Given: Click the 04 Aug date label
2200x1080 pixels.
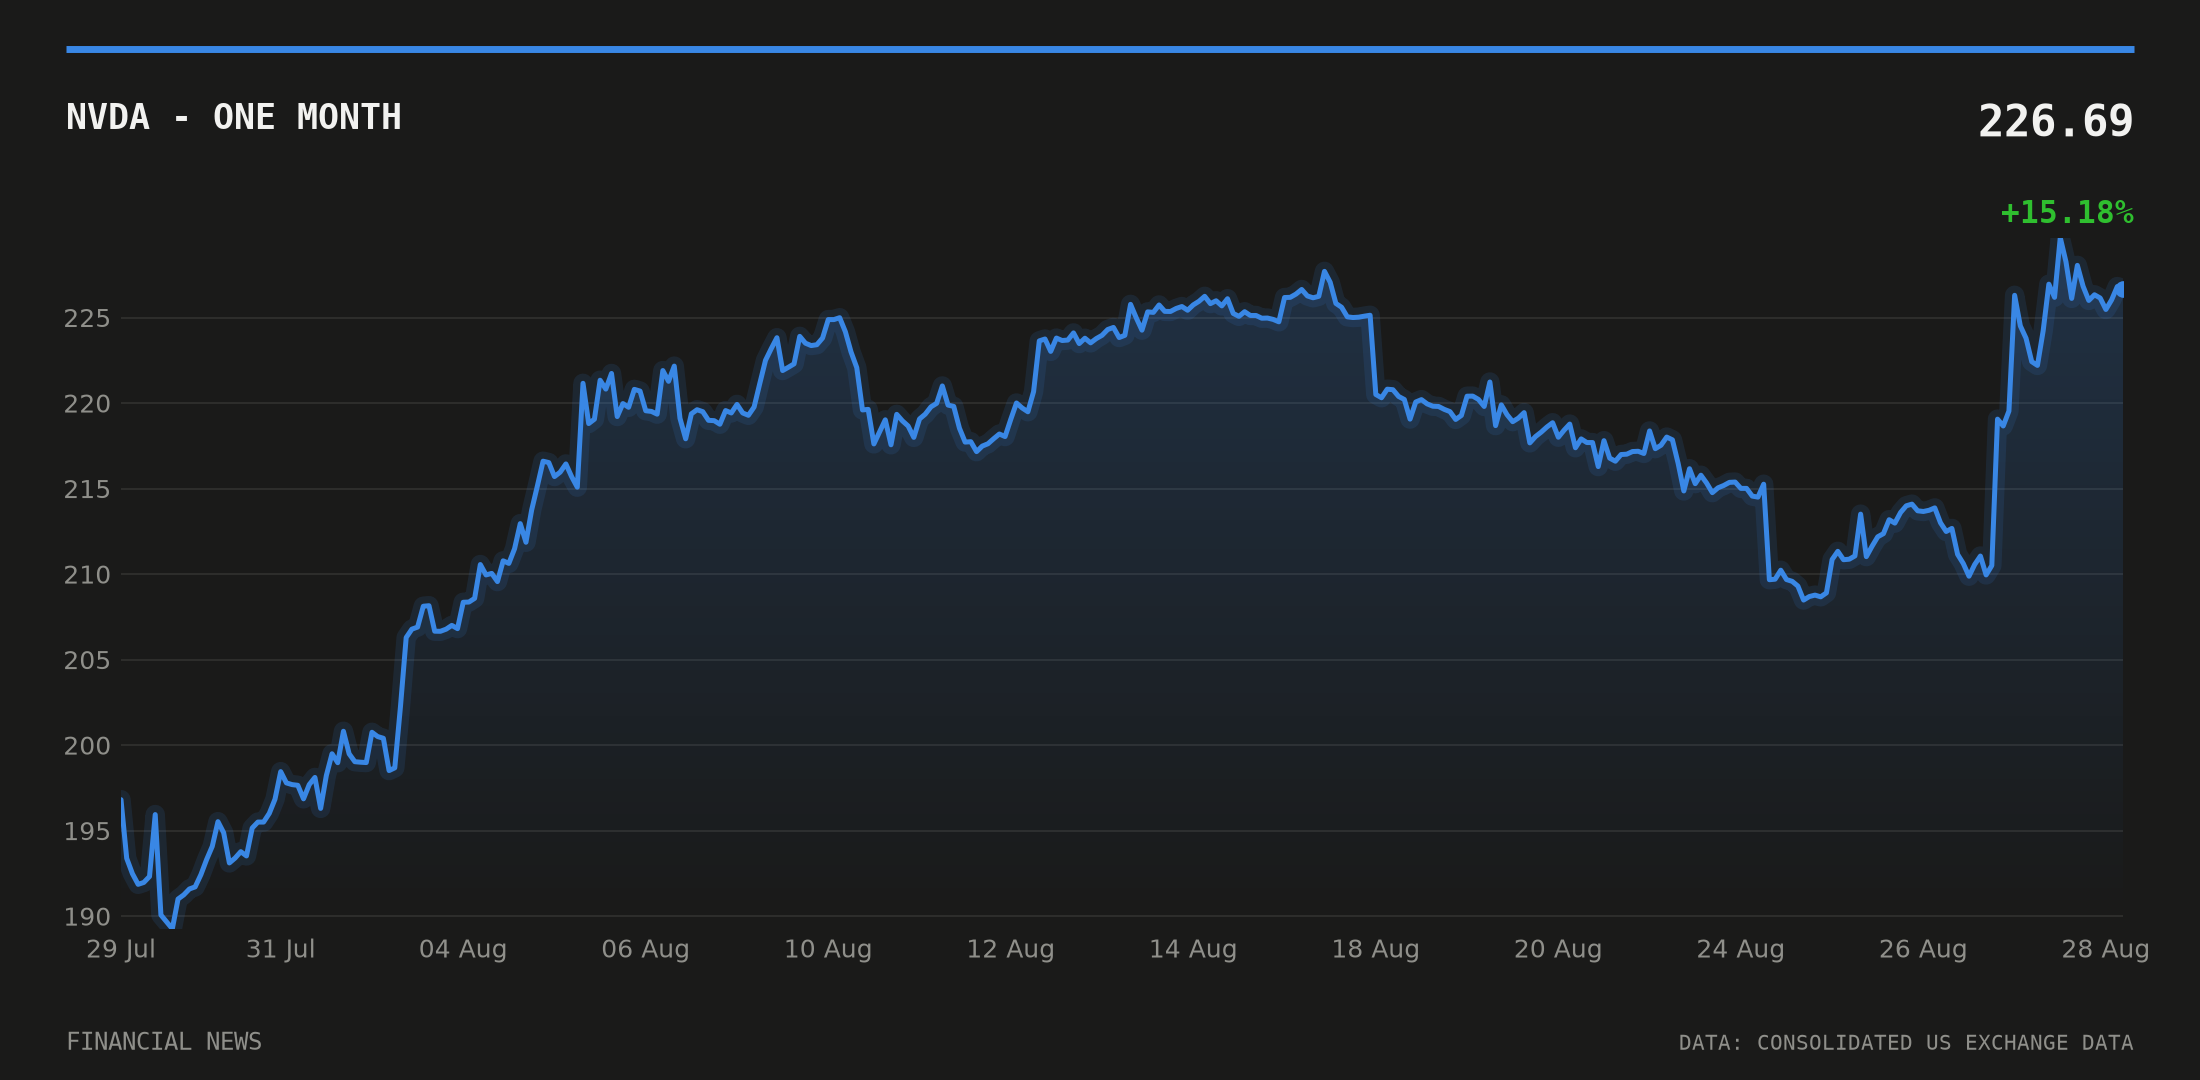Looking at the screenshot, I should (x=463, y=949).
